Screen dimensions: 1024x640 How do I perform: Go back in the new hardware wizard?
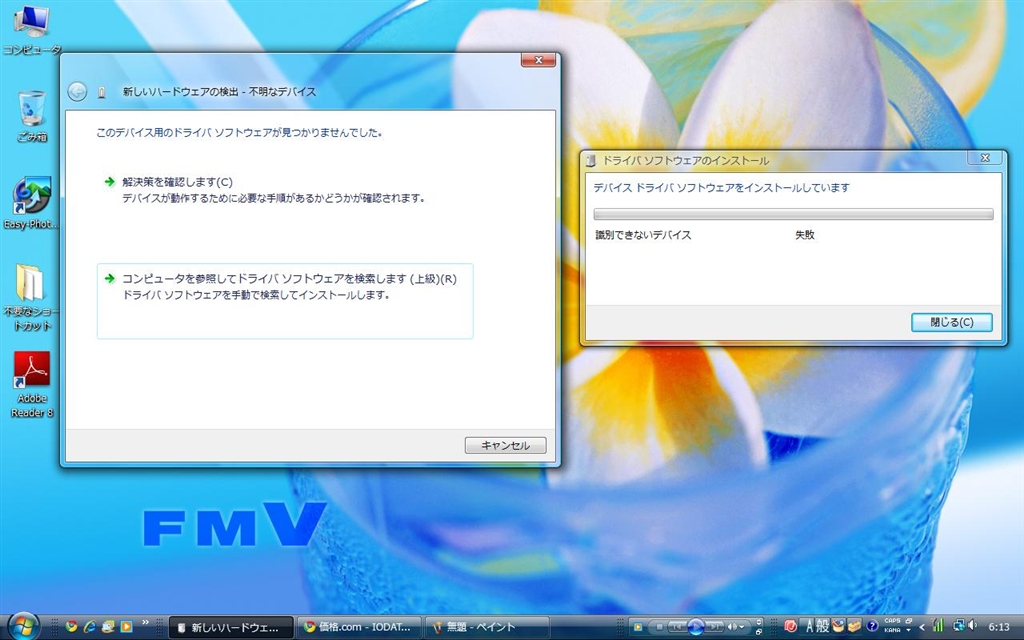(77, 91)
